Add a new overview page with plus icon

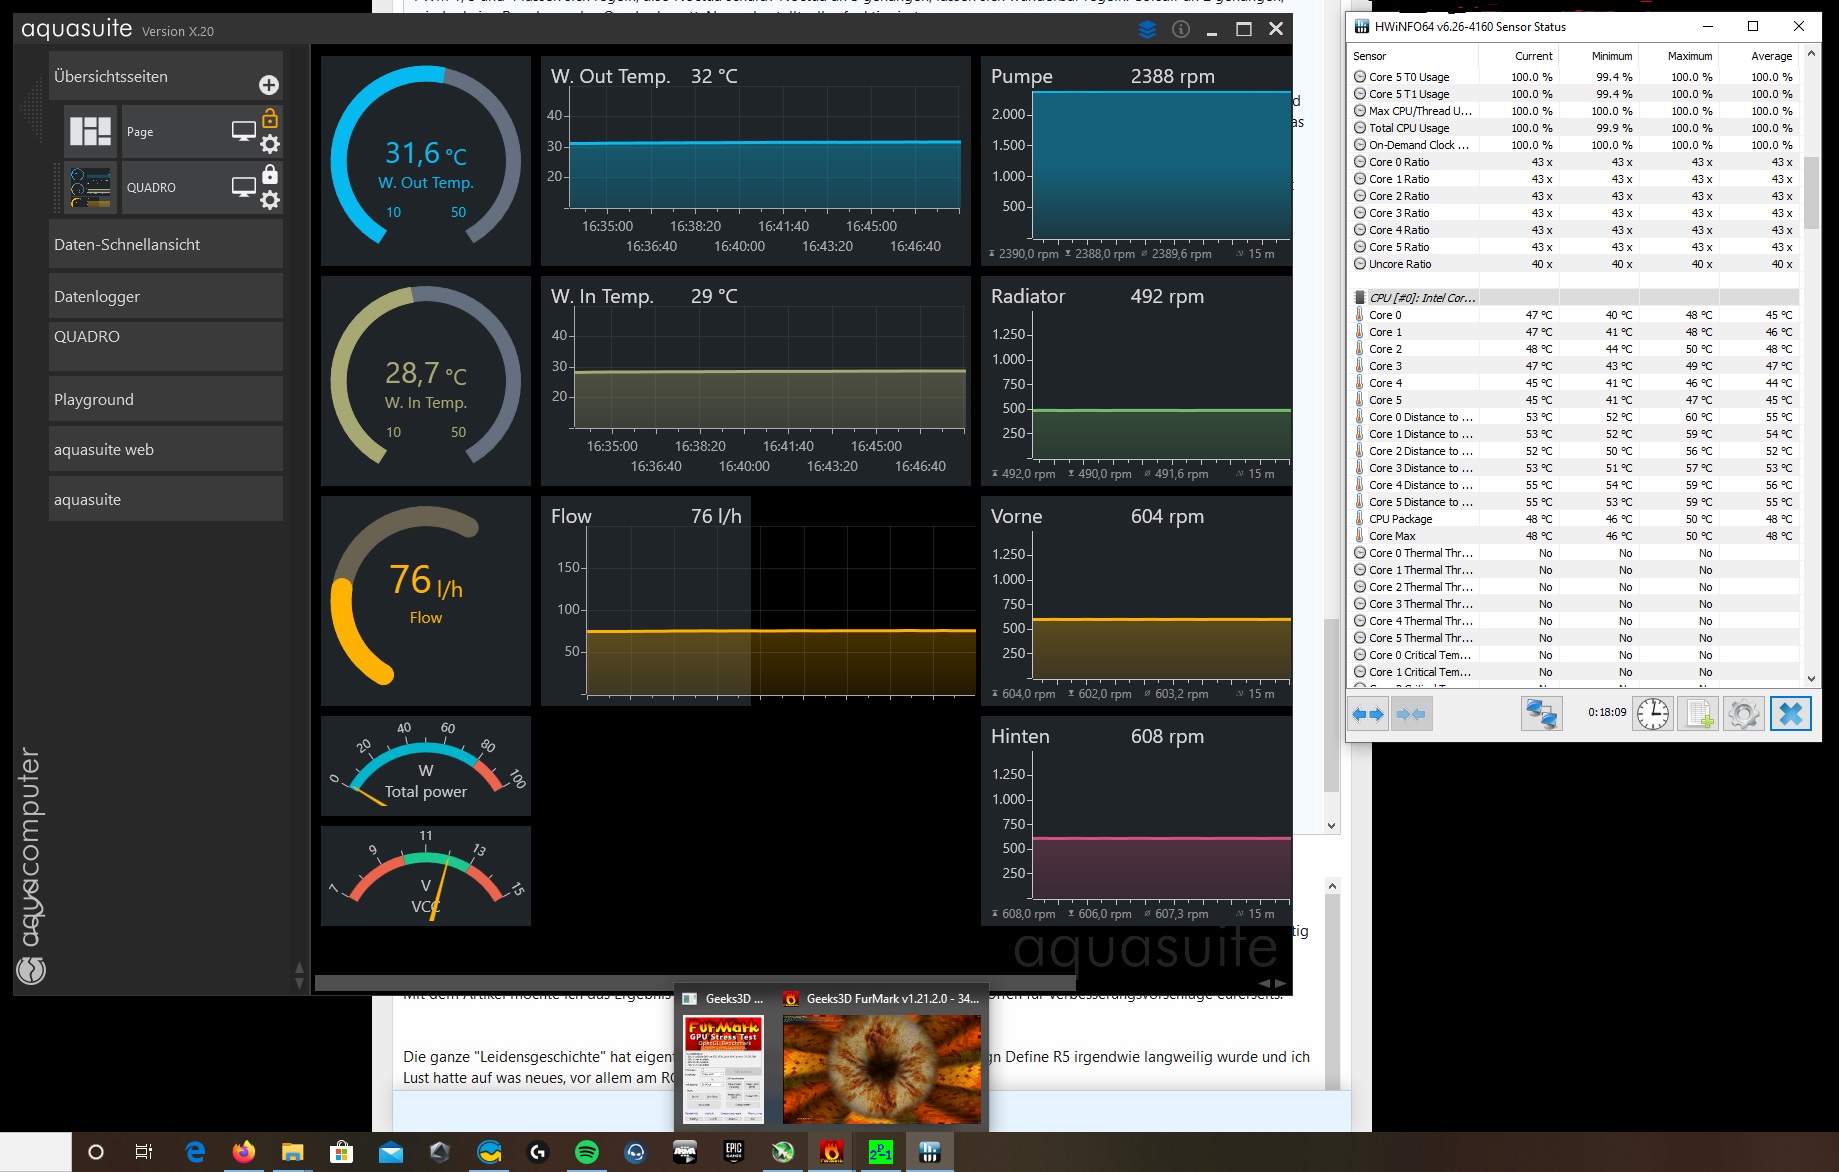point(268,85)
